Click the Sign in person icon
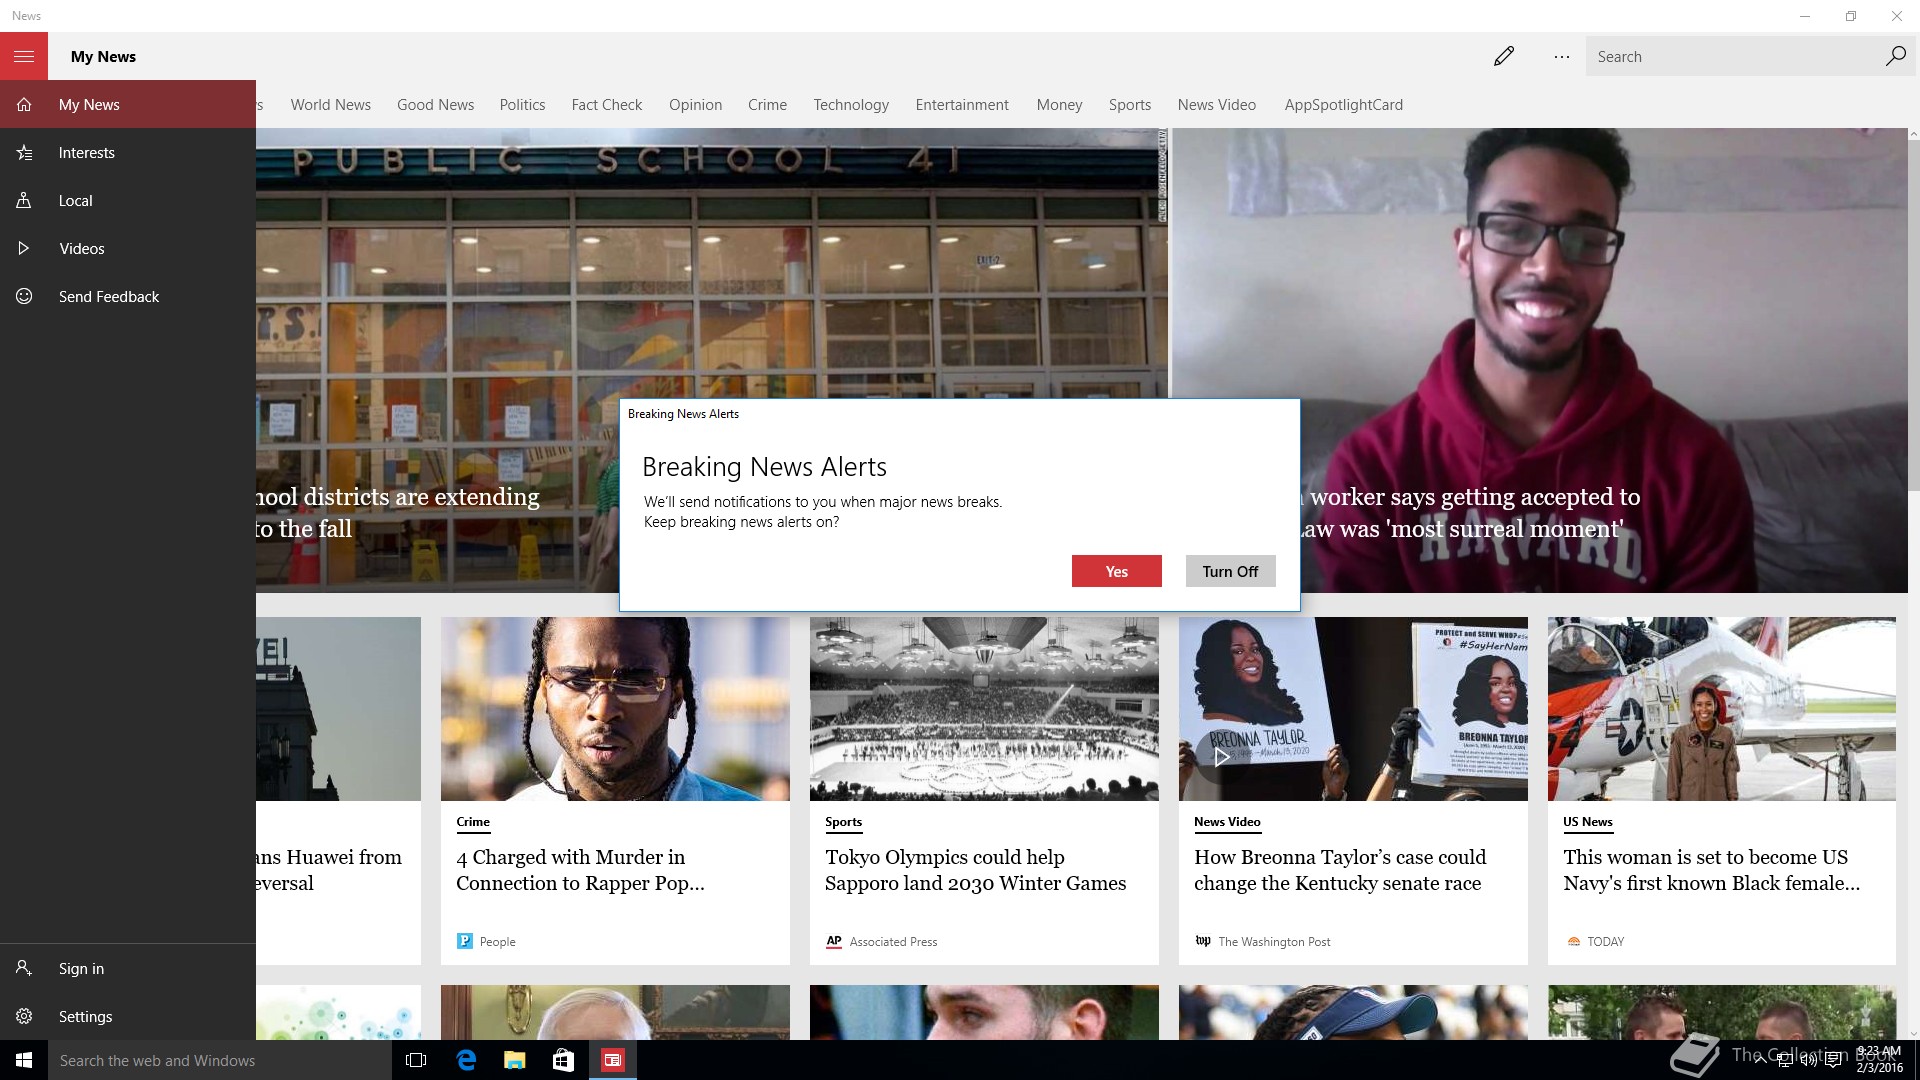Viewport: 1920px width, 1080px height. coord(24,968)
